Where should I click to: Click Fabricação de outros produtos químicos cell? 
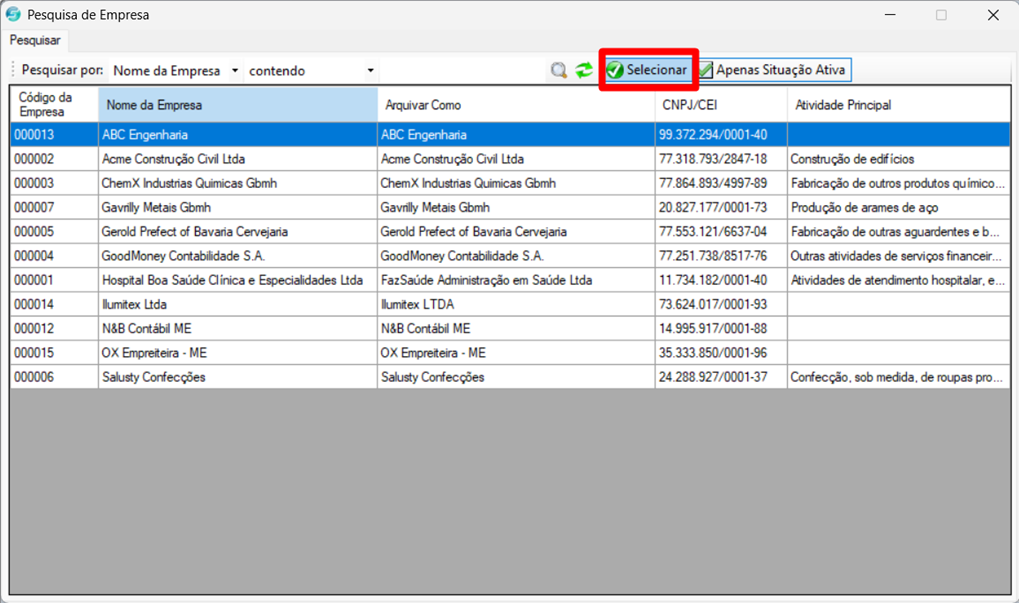coord(899,183)
